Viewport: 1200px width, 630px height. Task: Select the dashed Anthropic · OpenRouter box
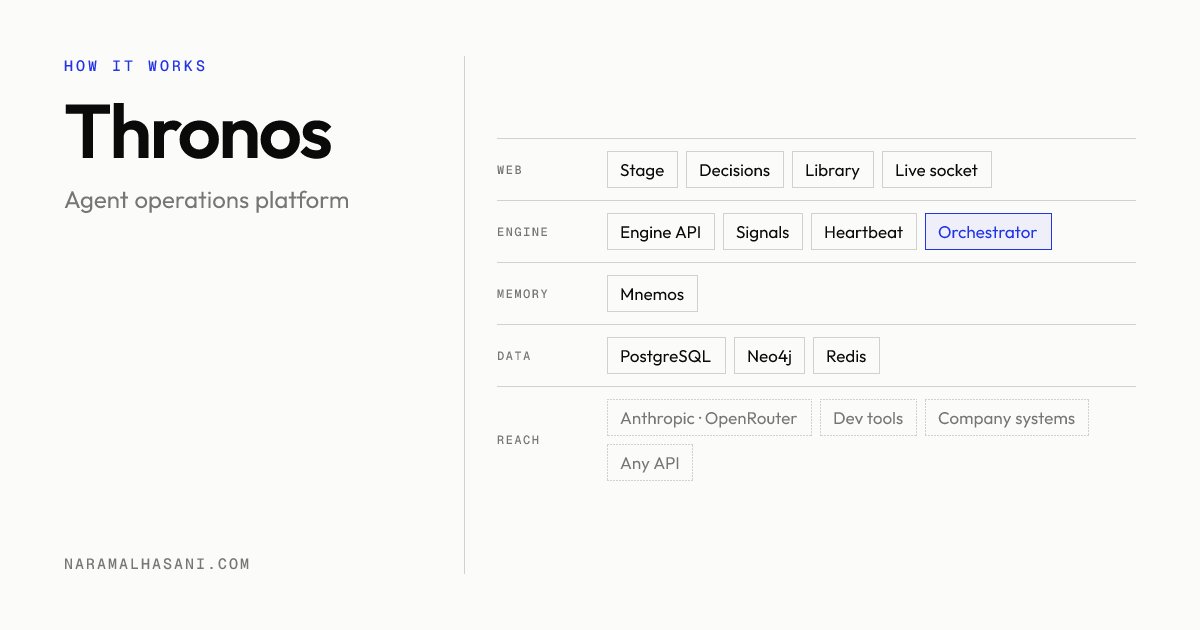pos(709,418)
